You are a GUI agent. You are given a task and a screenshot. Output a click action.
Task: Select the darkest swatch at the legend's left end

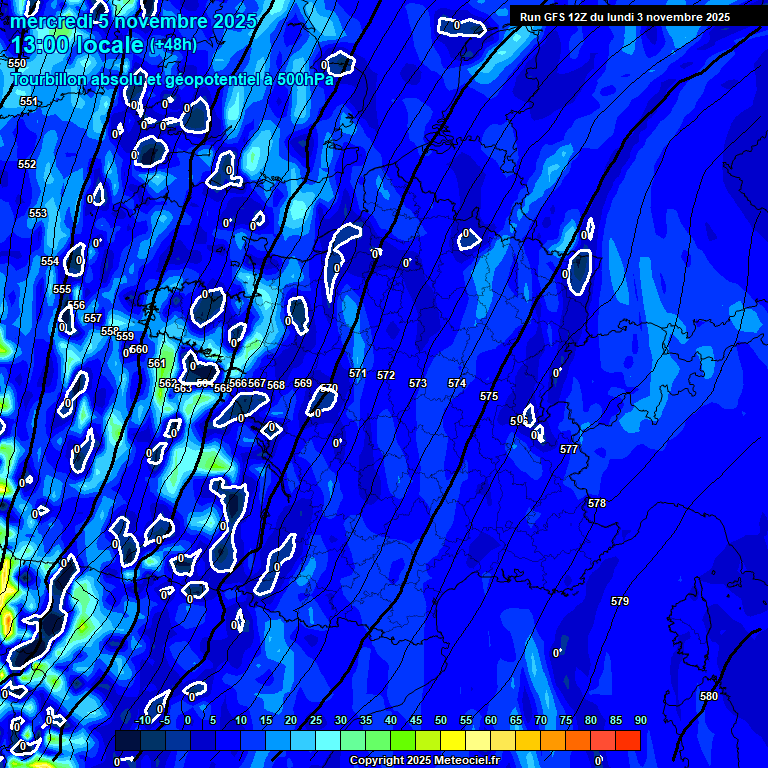tap(127, 740)
